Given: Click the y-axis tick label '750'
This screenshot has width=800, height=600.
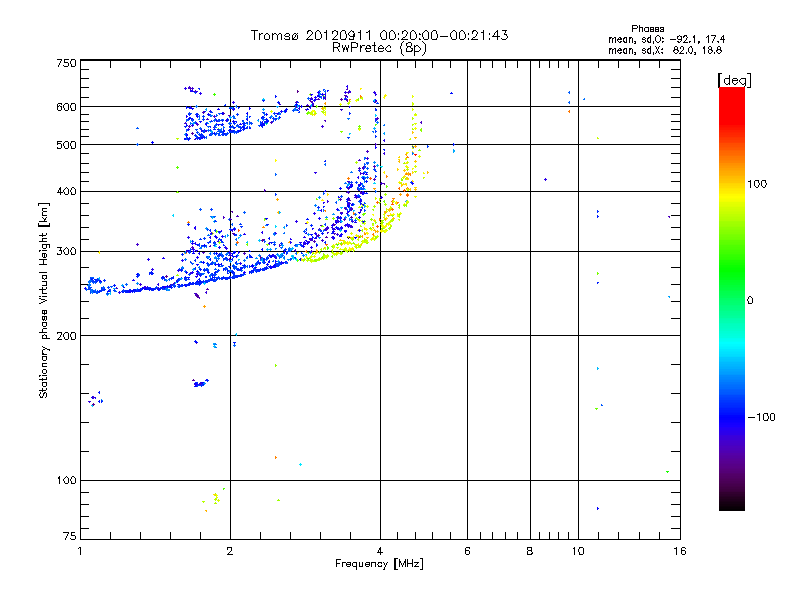Looking at the screenshot, I should click(66, 63).
